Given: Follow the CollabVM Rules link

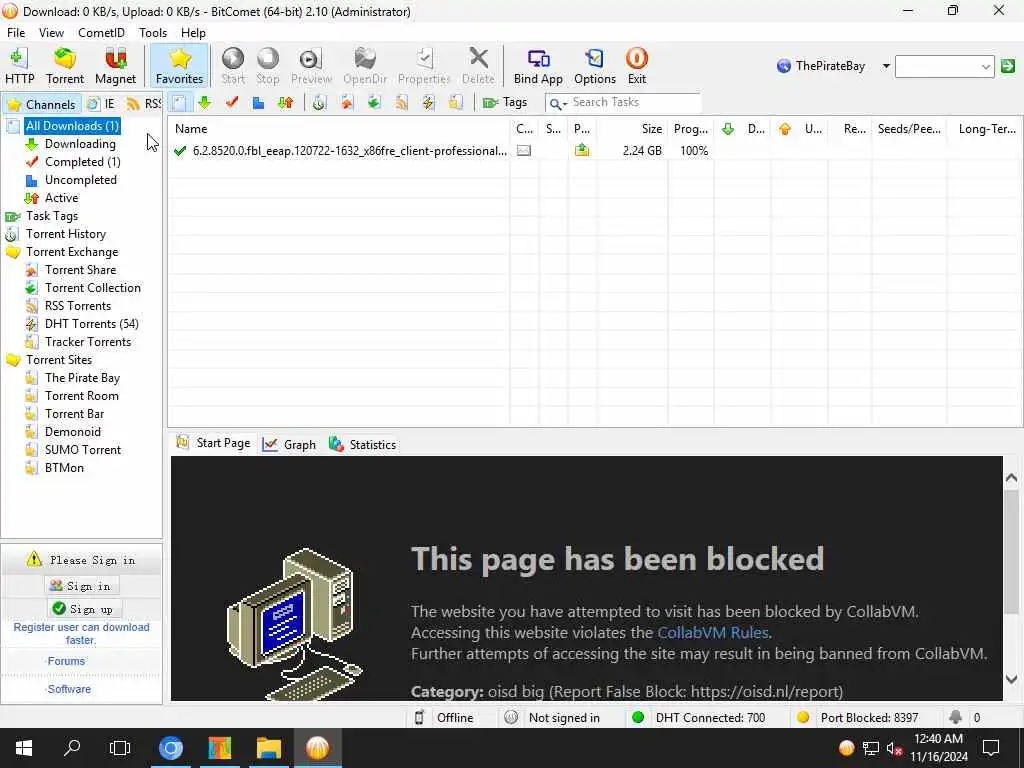Looking at the screenshot, I should click(712, 633).
